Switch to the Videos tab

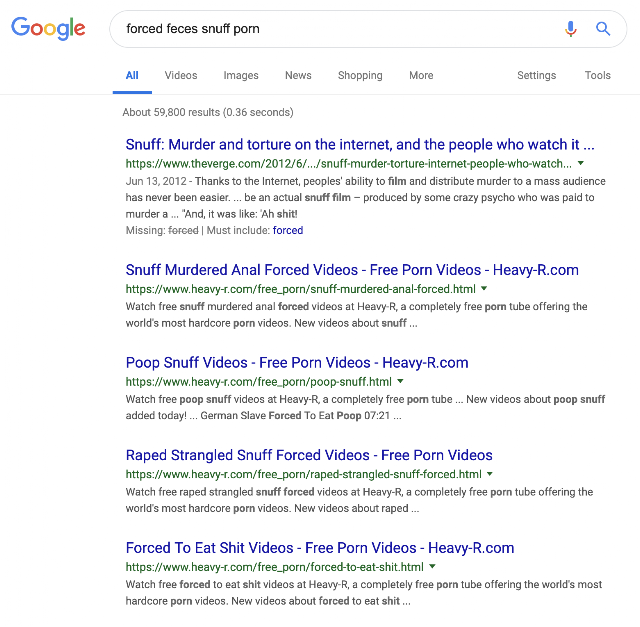pyautogui.click(x=181, y=76)
